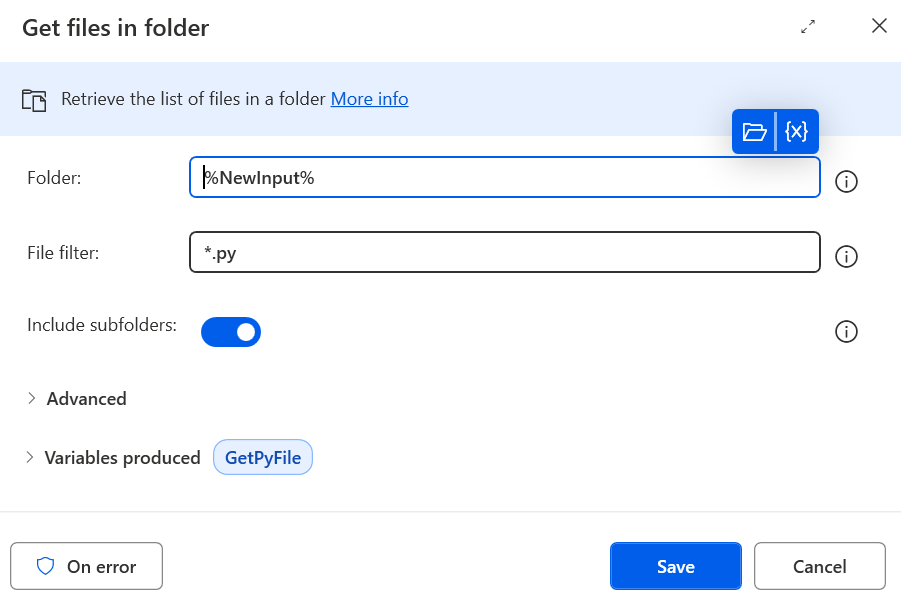Cancel the dialog changes

pyautogui.click(x=820, y=566)
